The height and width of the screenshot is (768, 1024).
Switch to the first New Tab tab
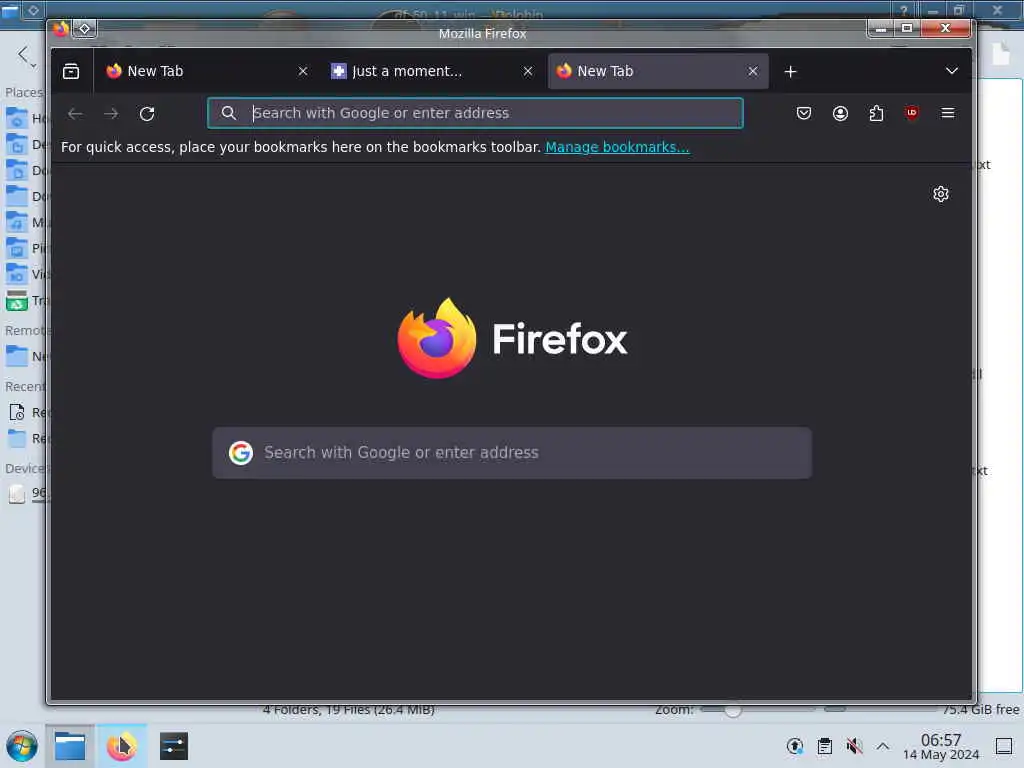(207, 71)
